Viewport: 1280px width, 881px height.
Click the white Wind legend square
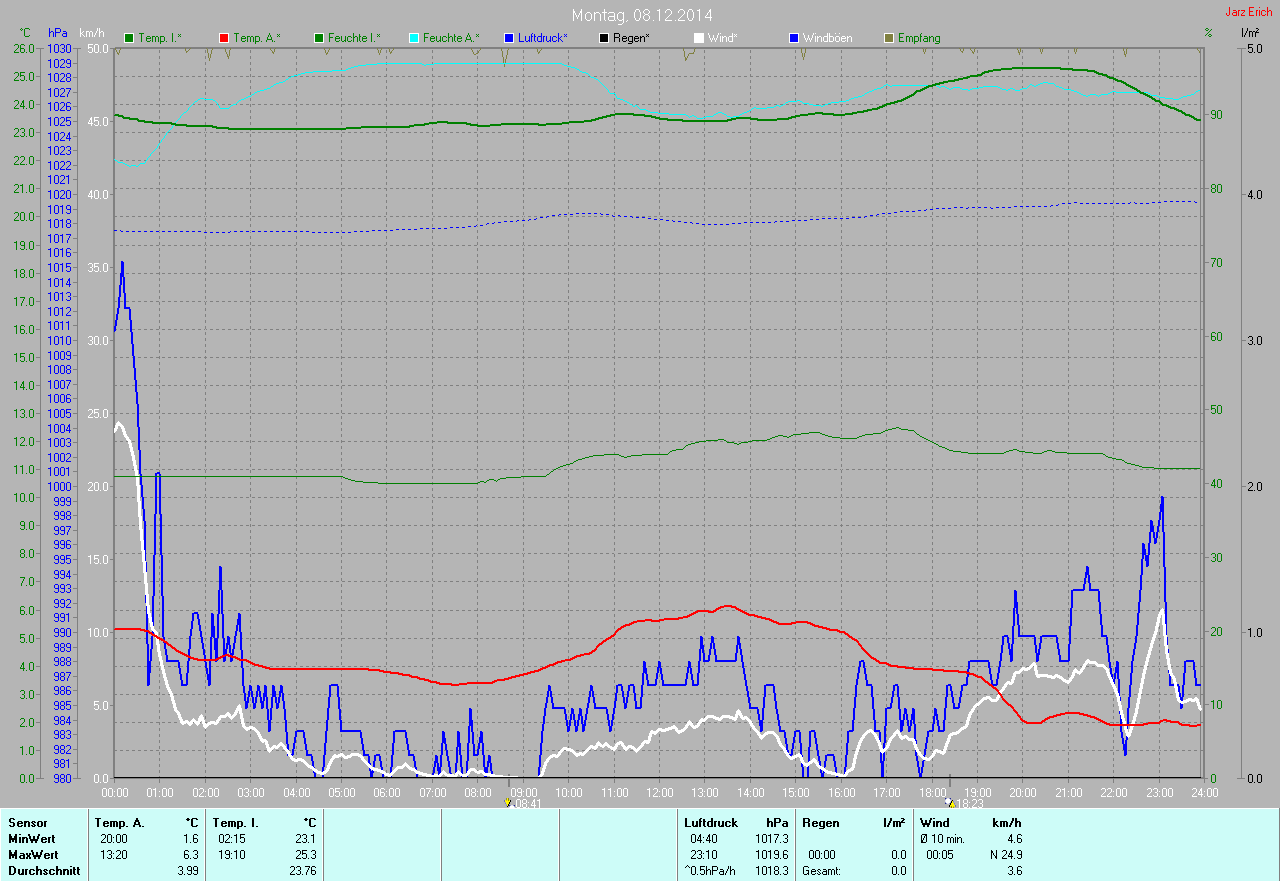click(x=699, y=38)
